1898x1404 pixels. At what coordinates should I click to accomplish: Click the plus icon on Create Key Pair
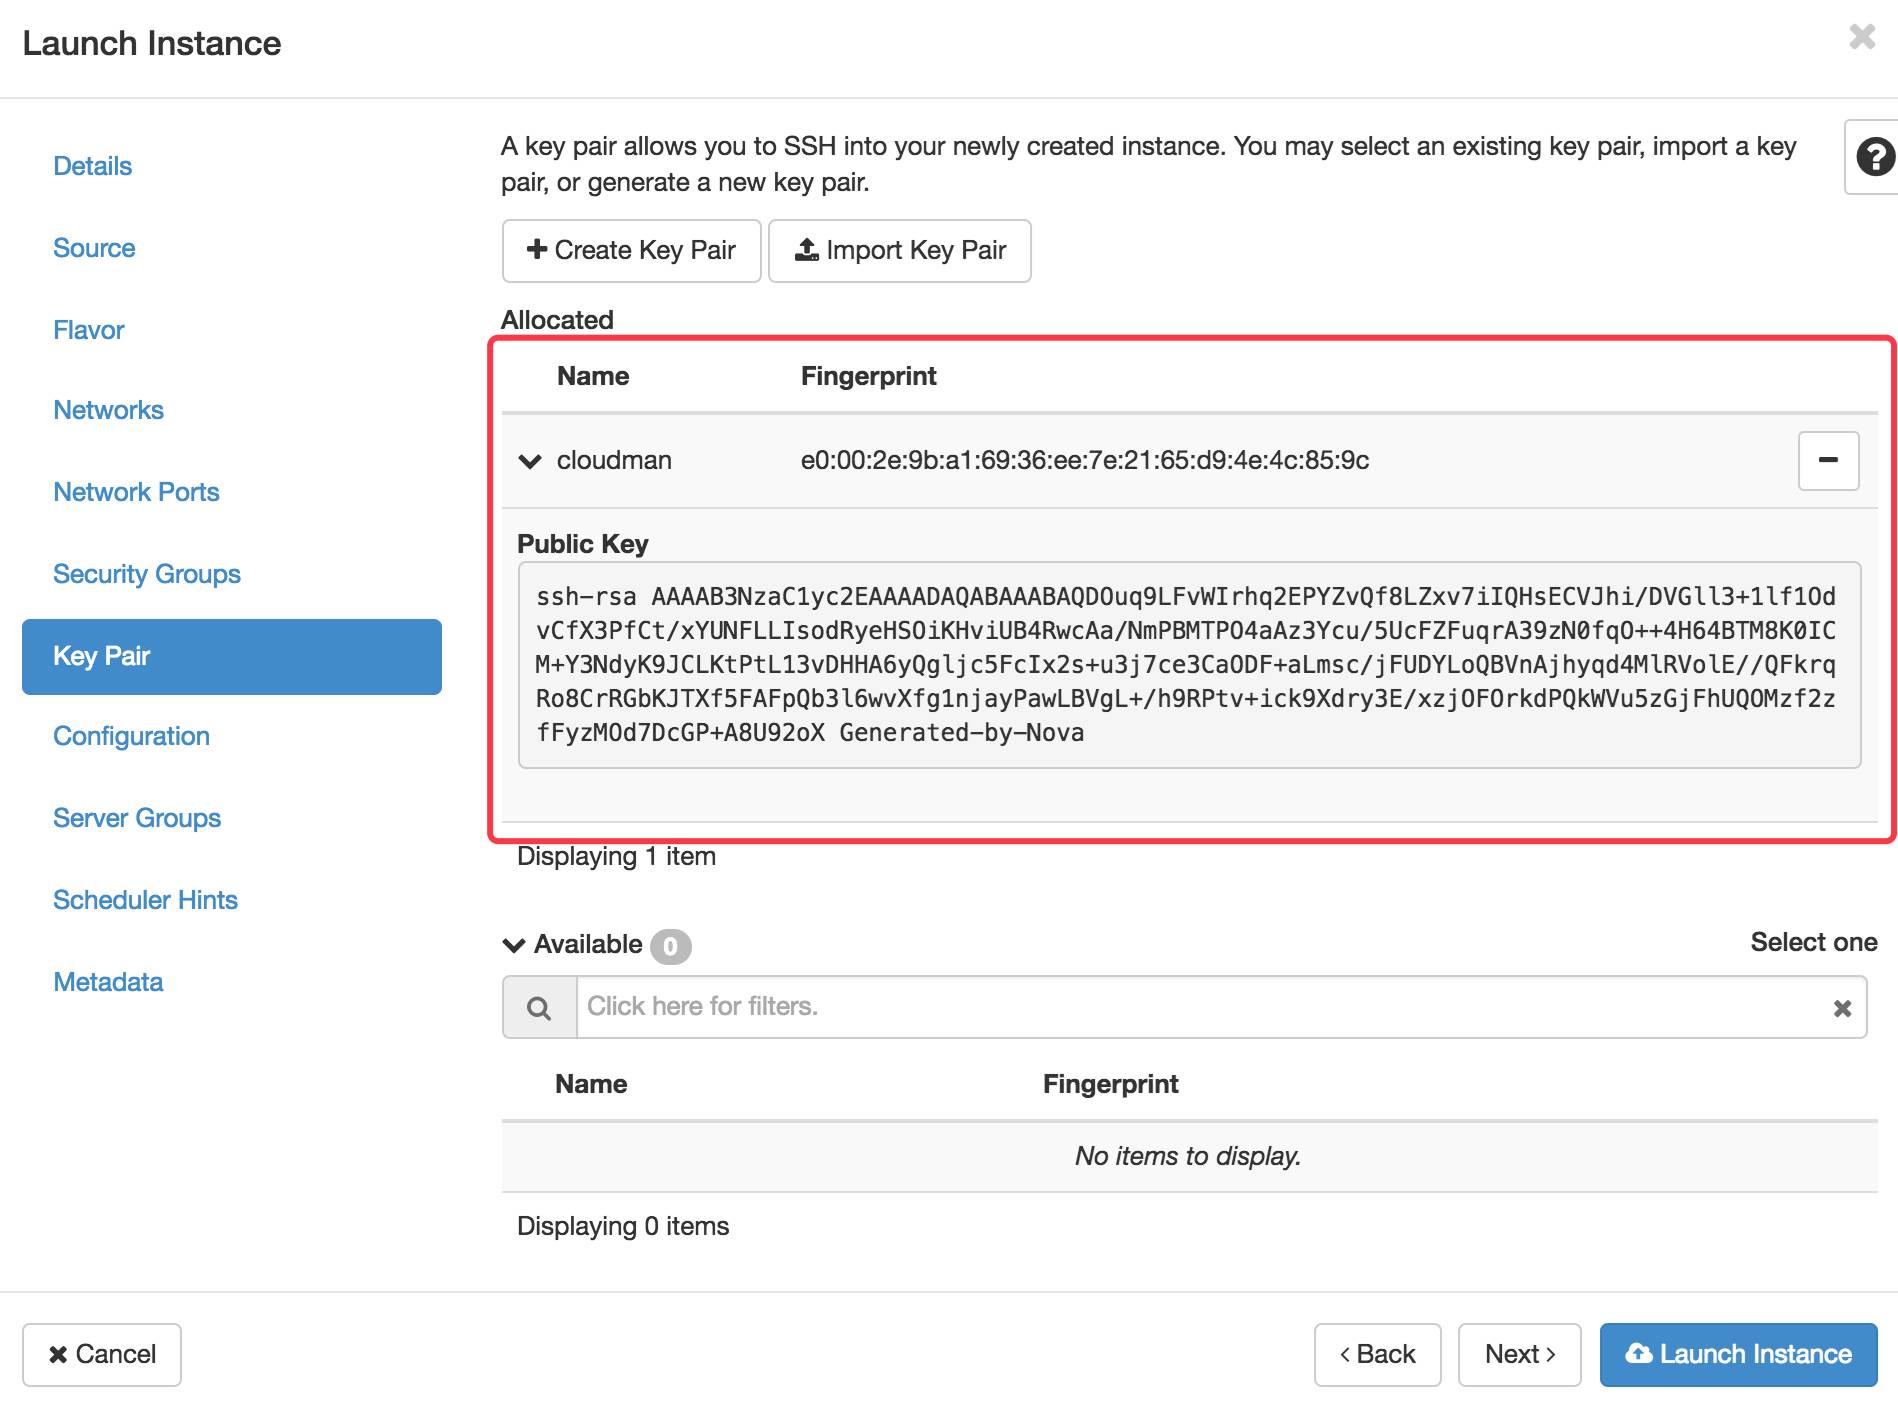point(537,250)
